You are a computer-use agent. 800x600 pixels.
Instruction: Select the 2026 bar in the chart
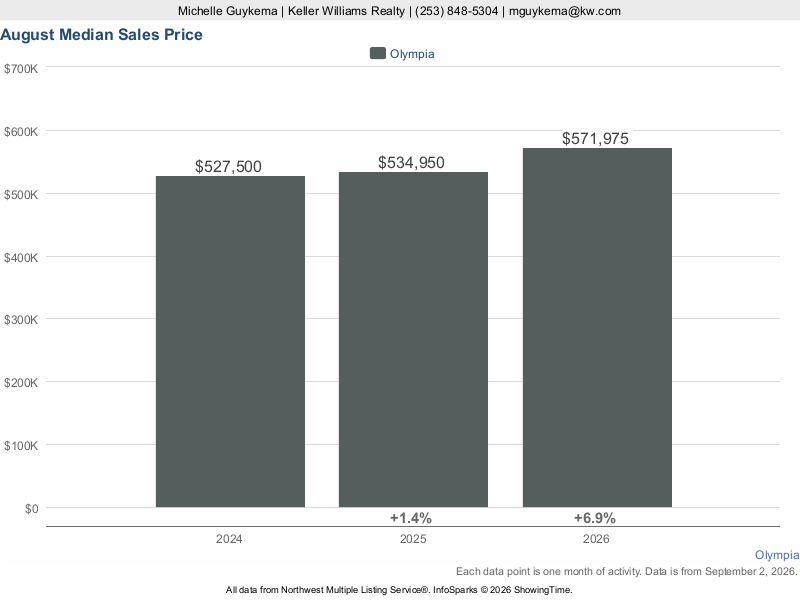coord(597,328)
